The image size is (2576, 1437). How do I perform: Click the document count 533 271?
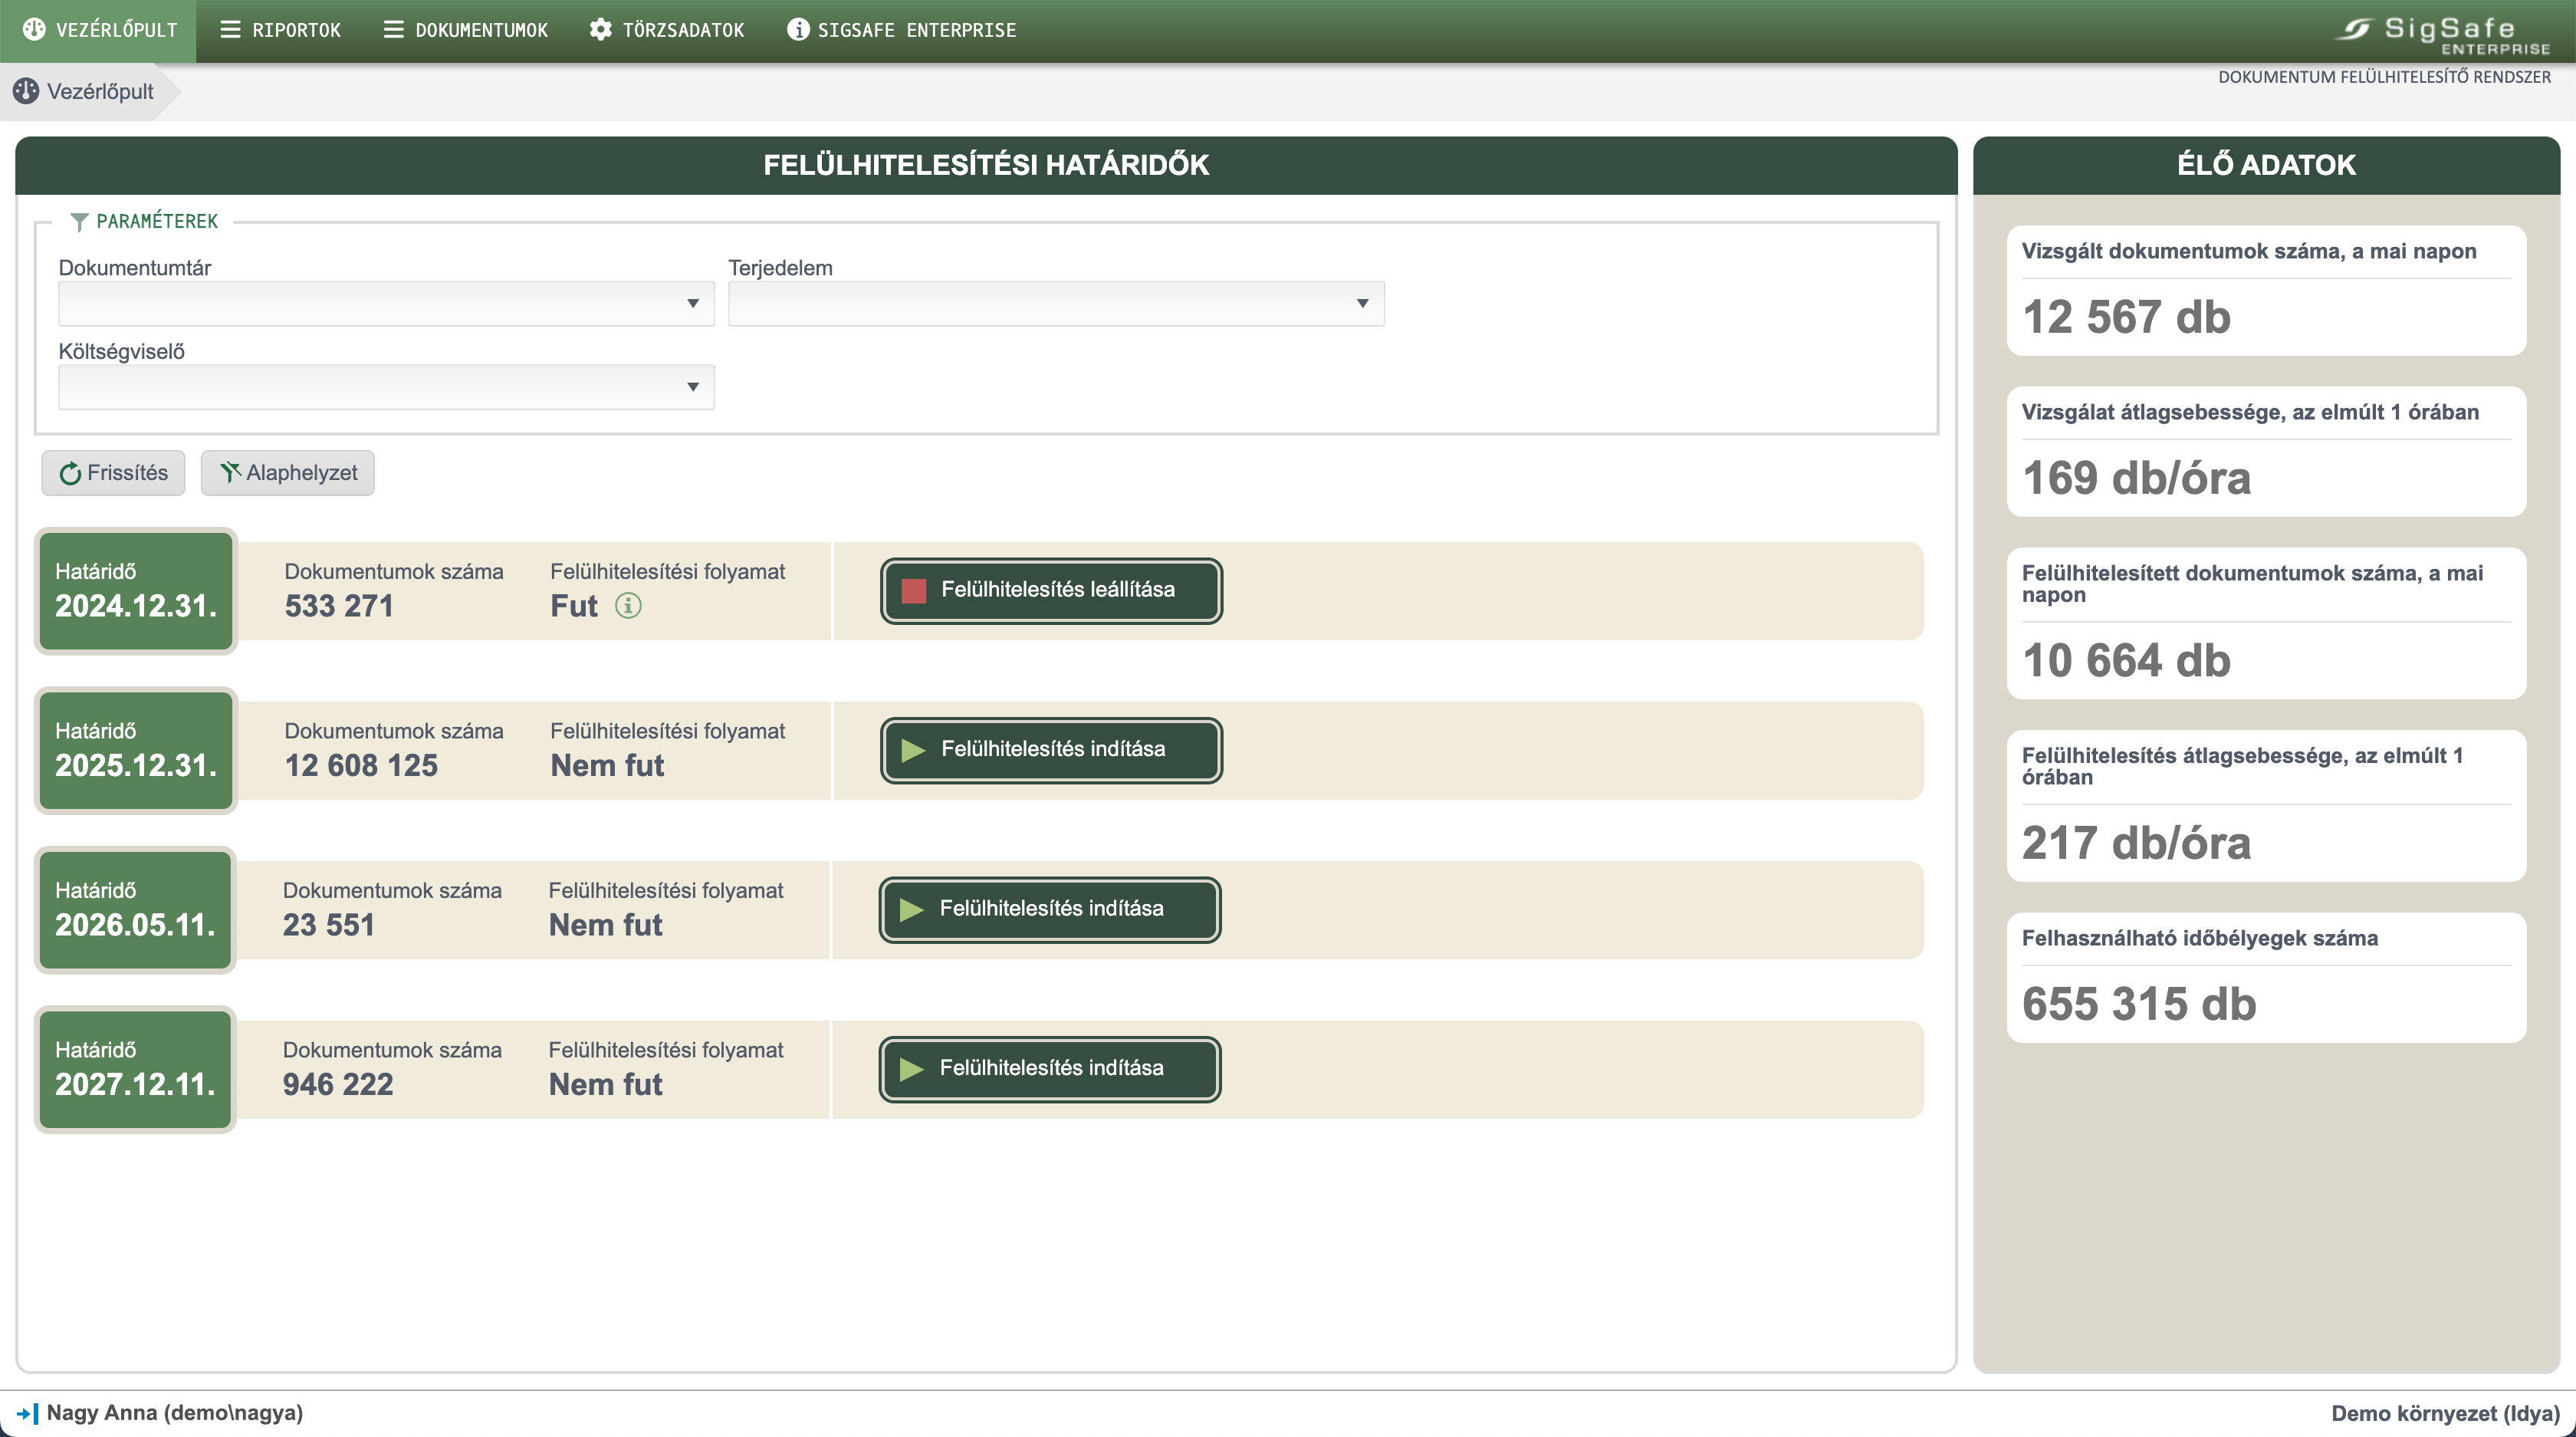point(339,605)
